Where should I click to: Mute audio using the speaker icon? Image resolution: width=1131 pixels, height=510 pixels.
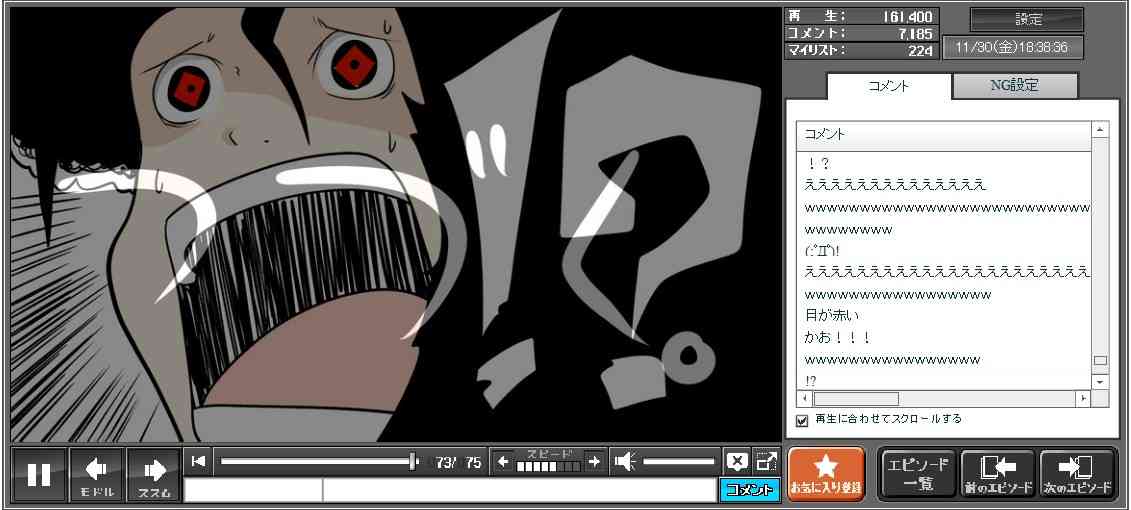click(625, 461)
